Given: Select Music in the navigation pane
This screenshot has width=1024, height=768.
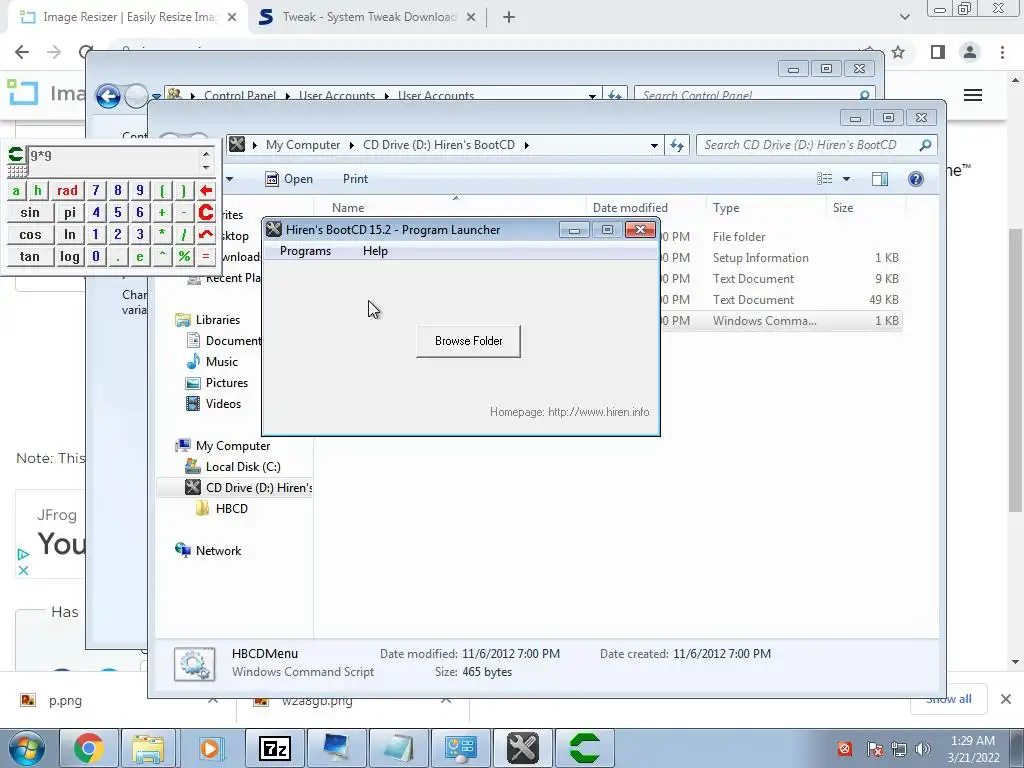Looking at the screenshot, I should pos(221,362).
